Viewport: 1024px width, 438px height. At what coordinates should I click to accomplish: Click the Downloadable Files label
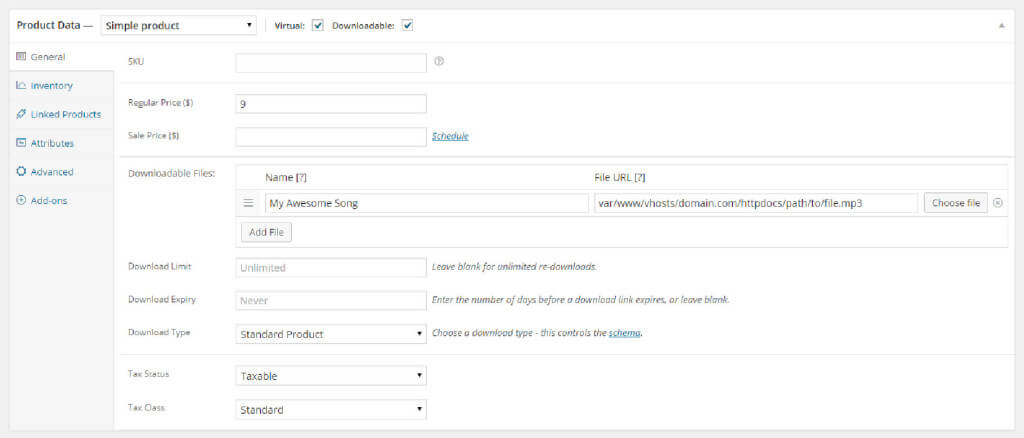pyautogui.click(x=172, y=174)
